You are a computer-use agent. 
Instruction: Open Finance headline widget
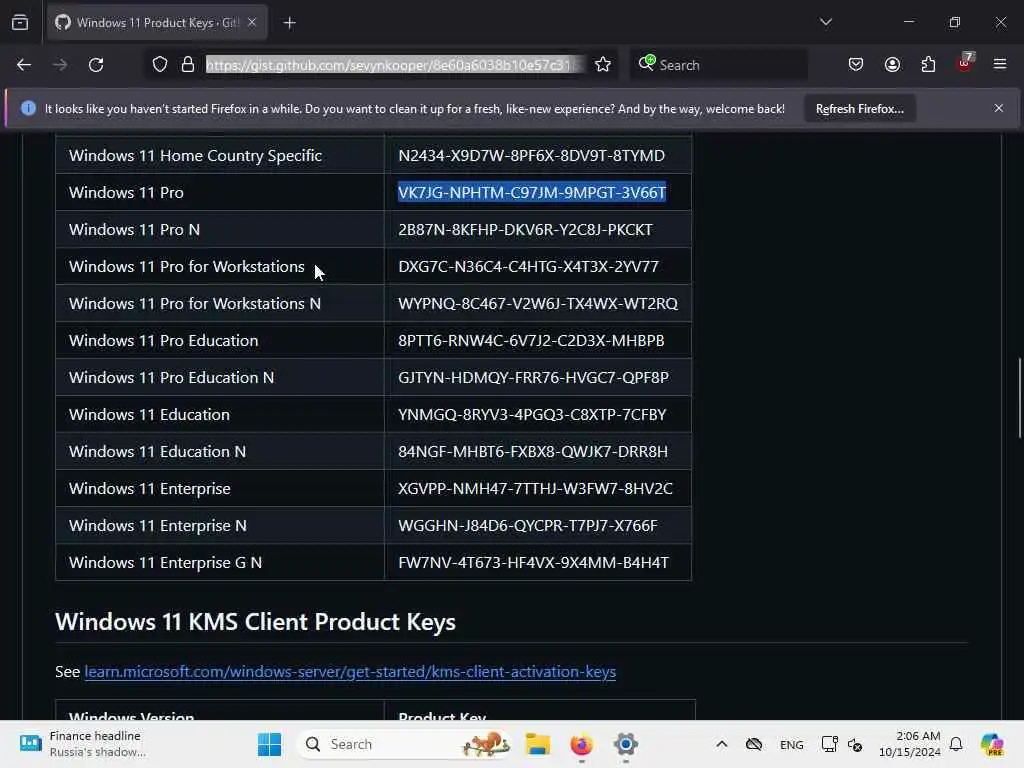82,744
